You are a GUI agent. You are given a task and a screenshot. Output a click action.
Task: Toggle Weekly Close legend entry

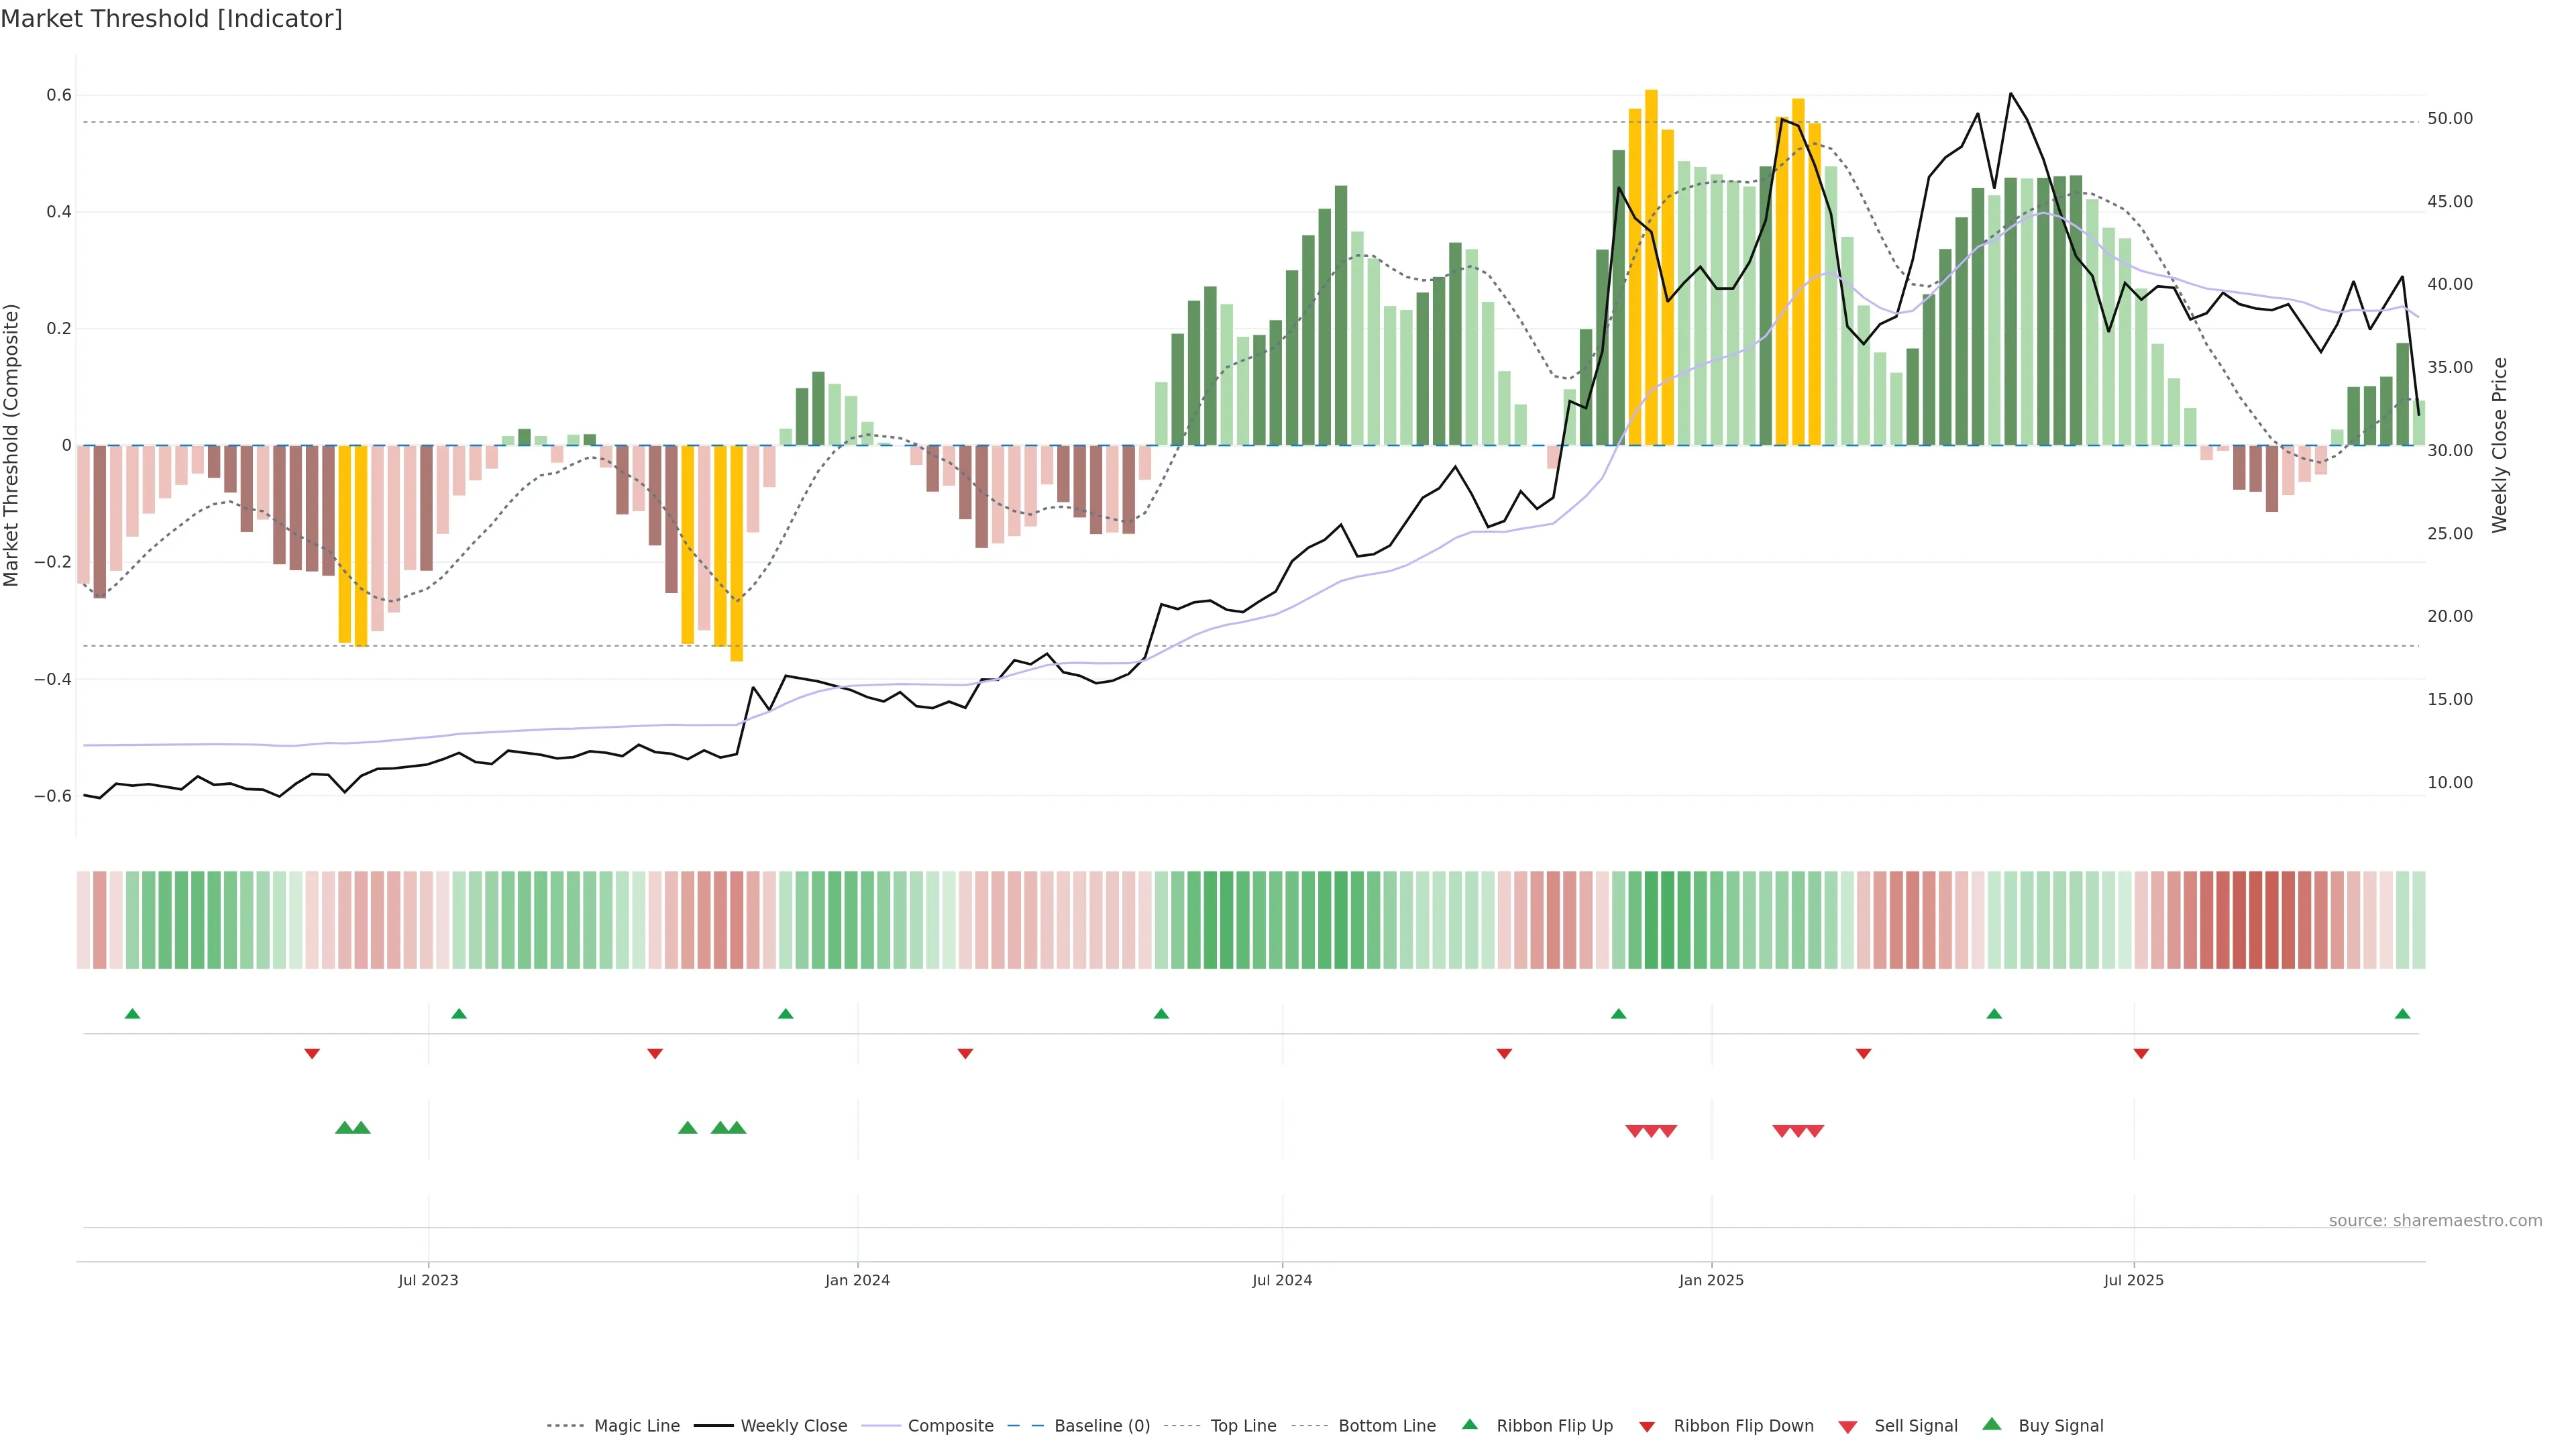[793, 1426]
